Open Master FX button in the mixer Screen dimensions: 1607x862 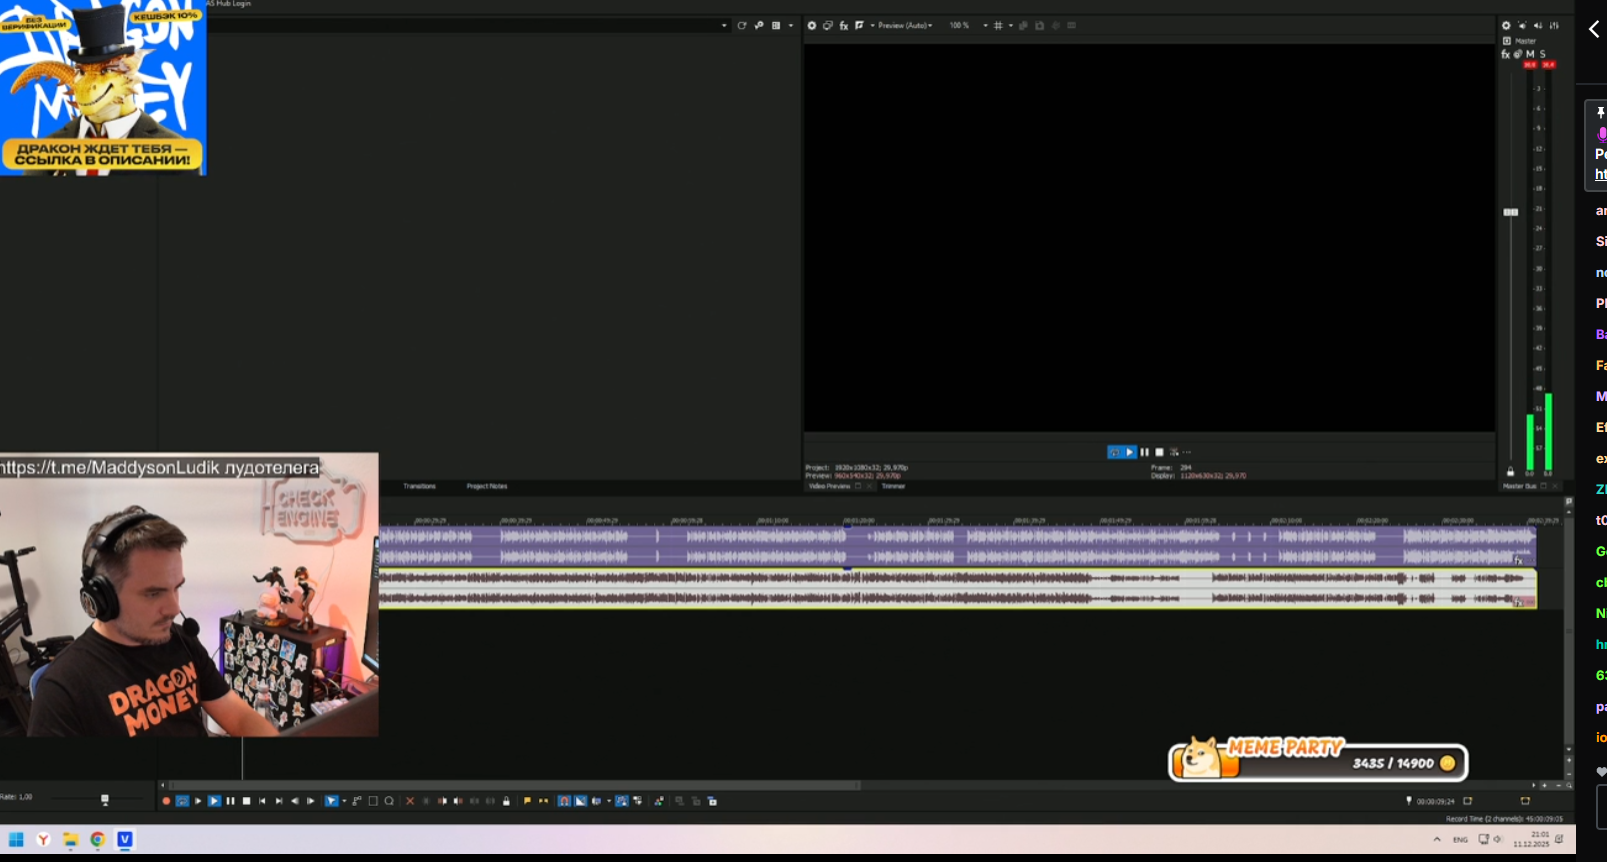1506,54
